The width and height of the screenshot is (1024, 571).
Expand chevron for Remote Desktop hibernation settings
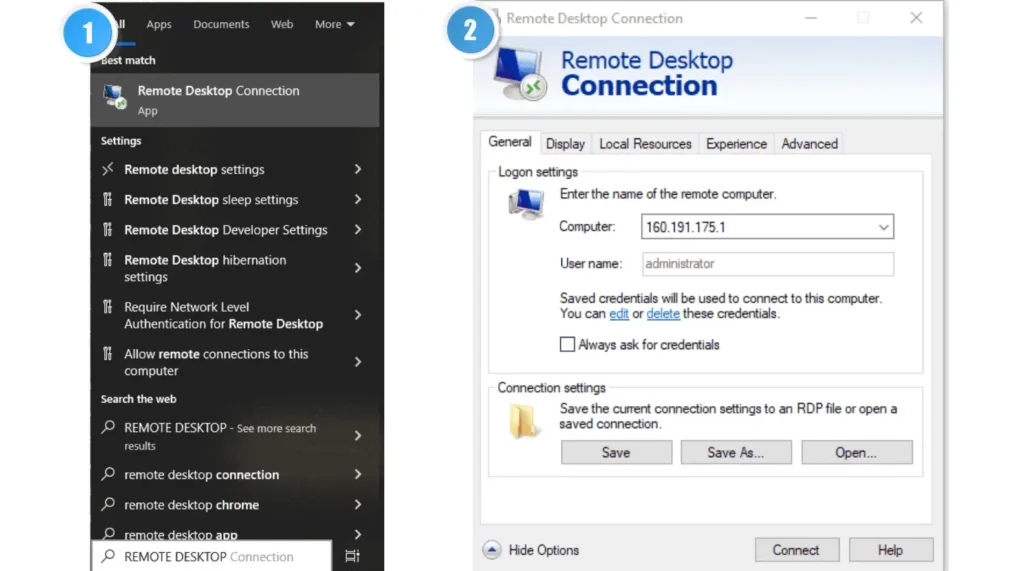tap(358, 268)
